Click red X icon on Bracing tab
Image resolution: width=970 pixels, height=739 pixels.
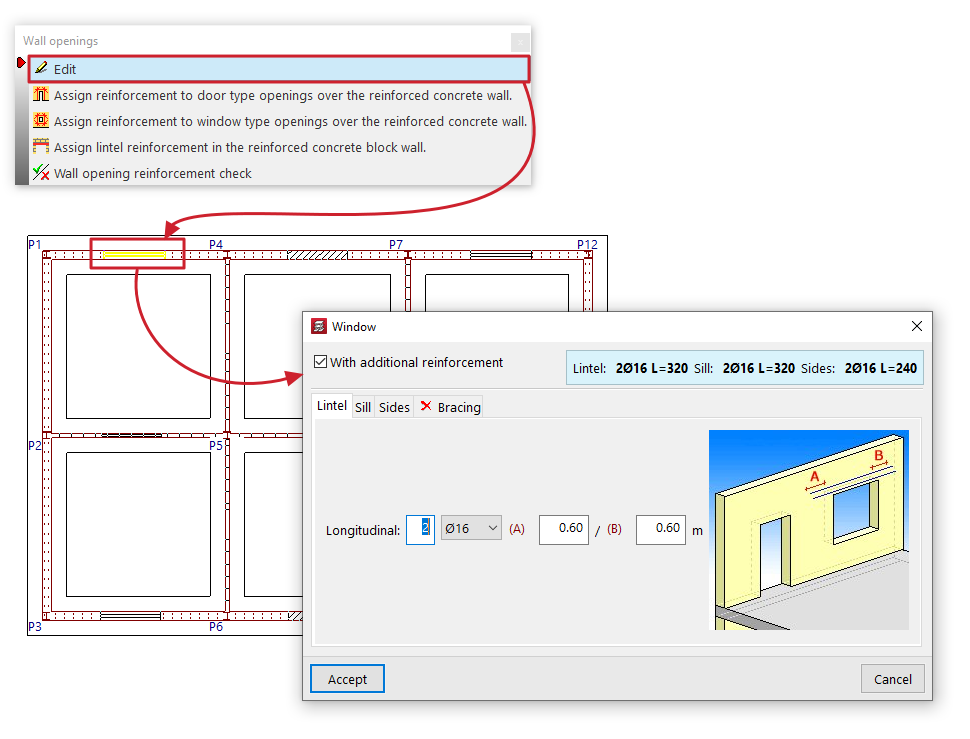click(x=426, y=406)
